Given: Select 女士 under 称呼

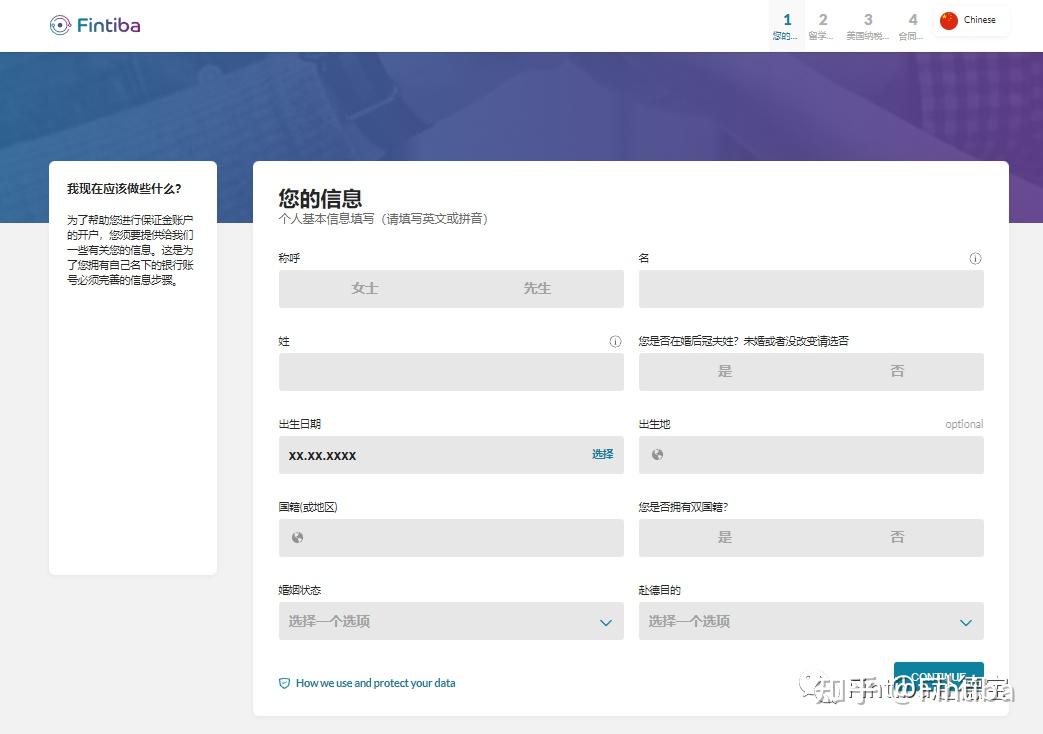Looking at the screenshot, I should (x=364, y=288).
